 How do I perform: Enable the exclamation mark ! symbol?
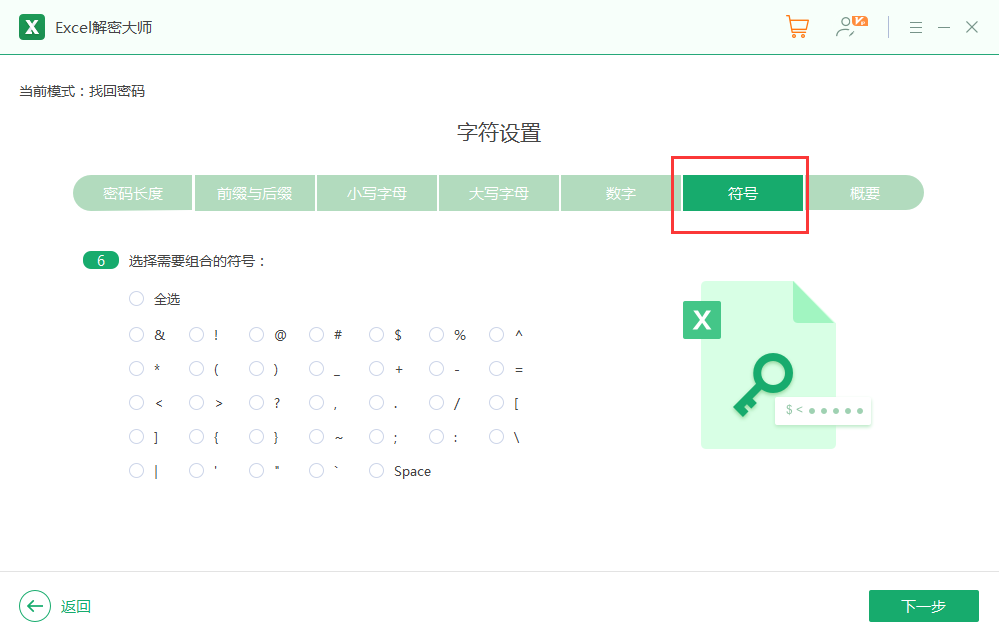click(196, 335)
